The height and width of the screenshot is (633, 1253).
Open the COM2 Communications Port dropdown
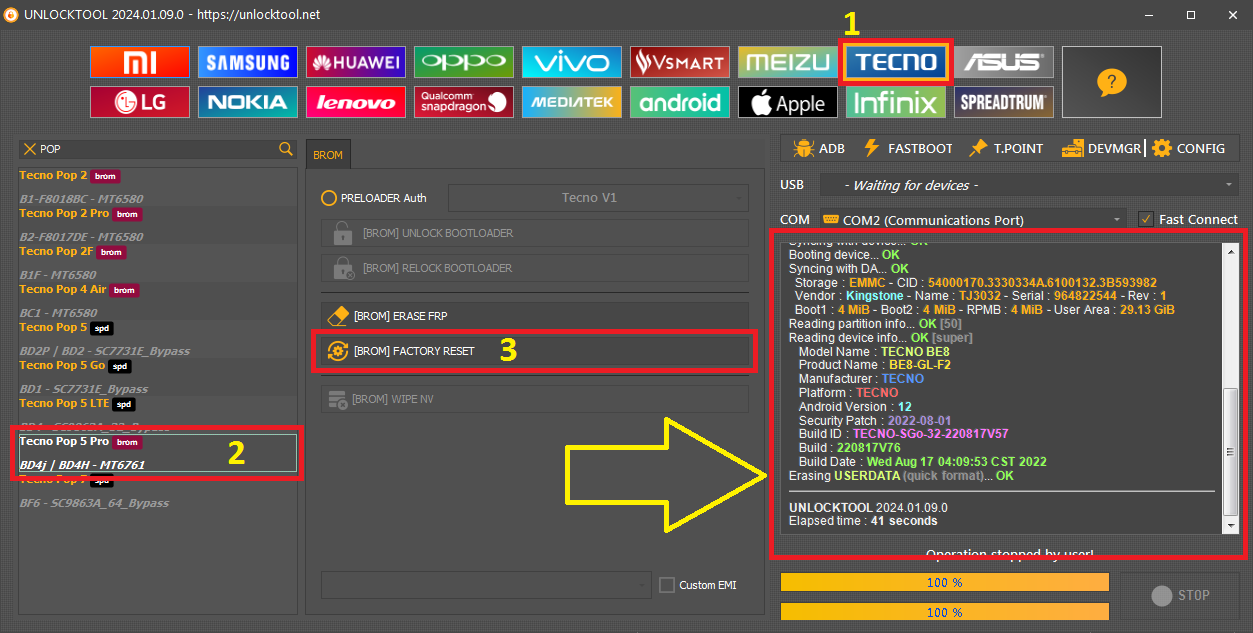tap(973, 219)
